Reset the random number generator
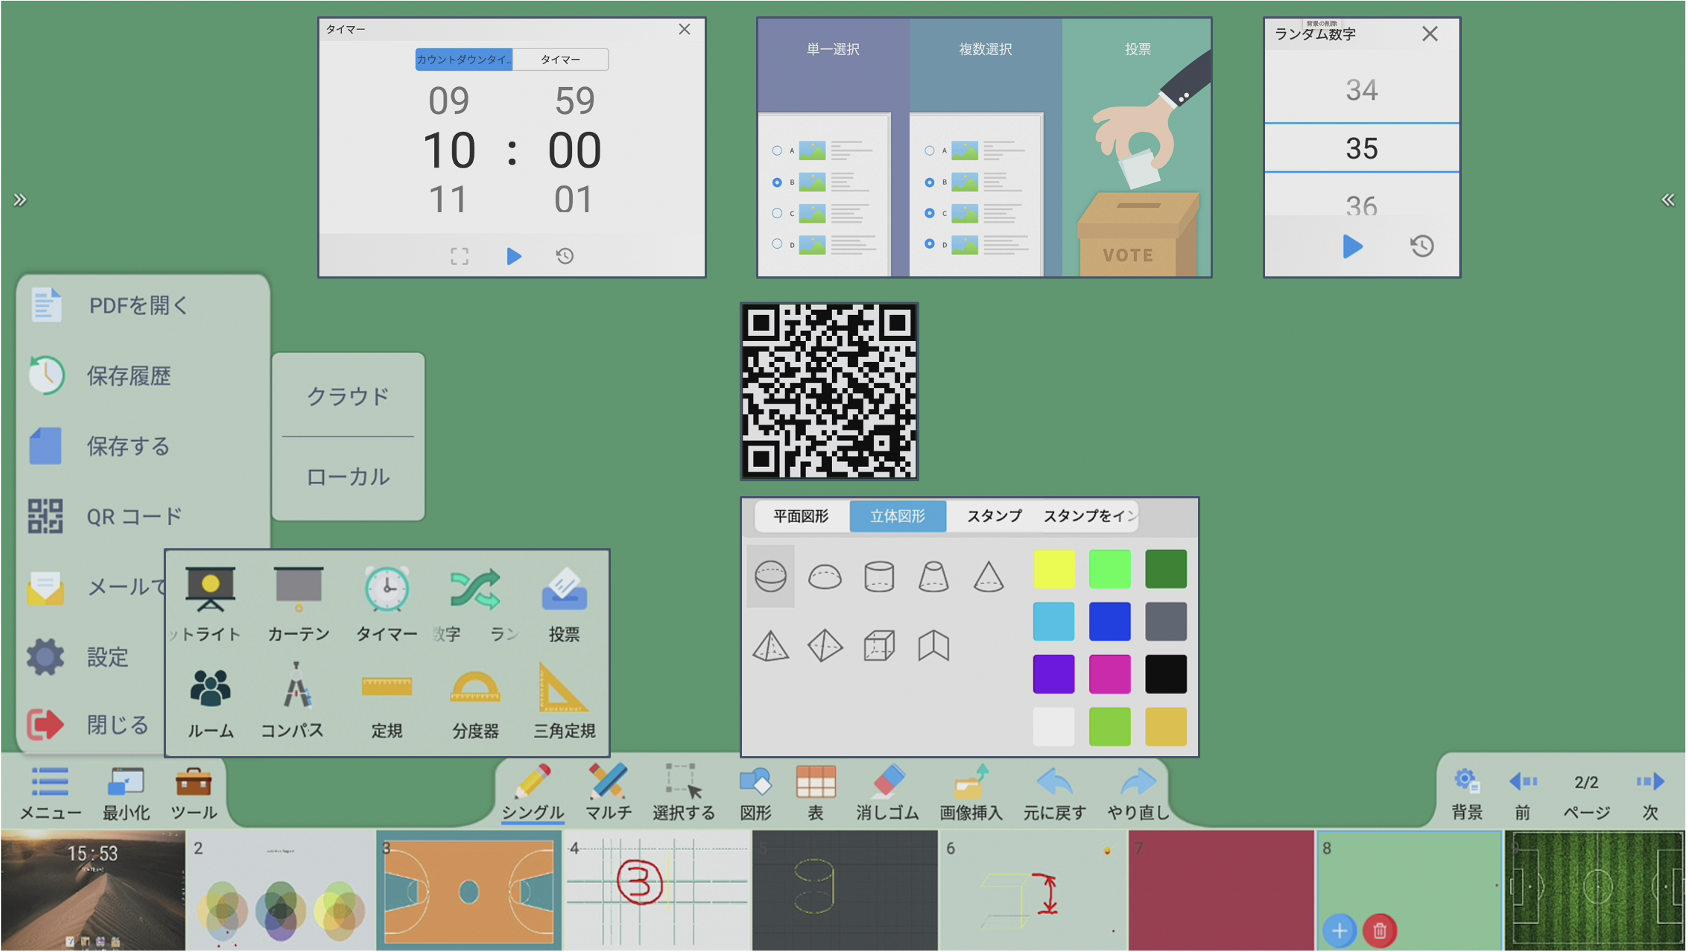 pos(1422,246)
